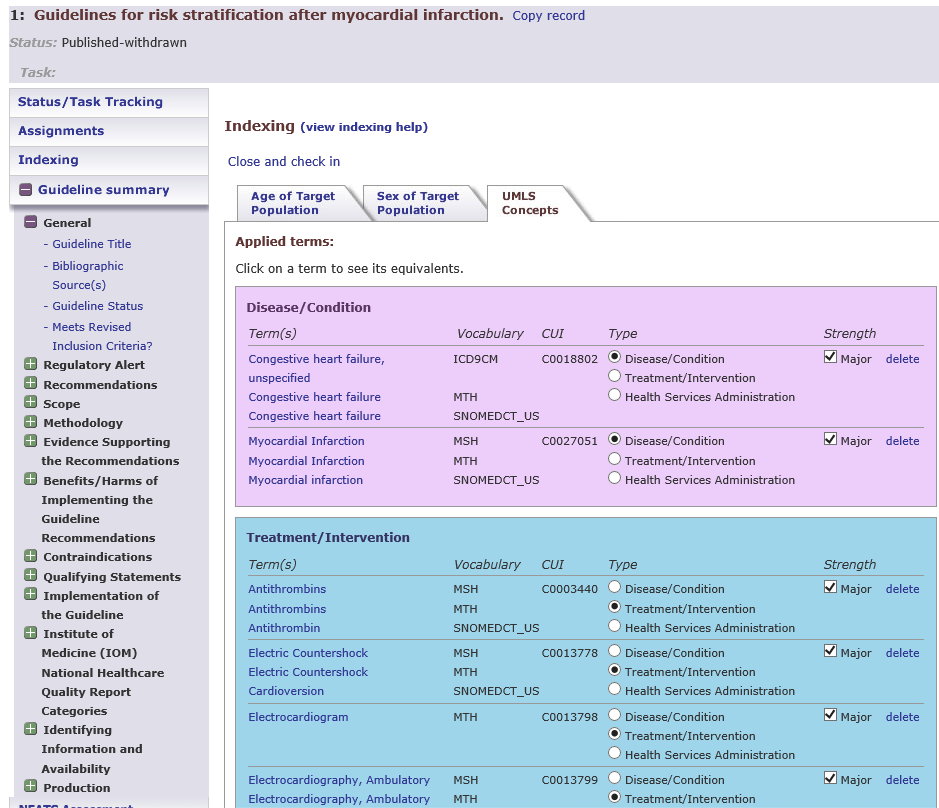This screenshot has height=808, width=939.
Task: Open the Sex of Target Population tab
Action: pyautogui.click(x=417, y=203)
